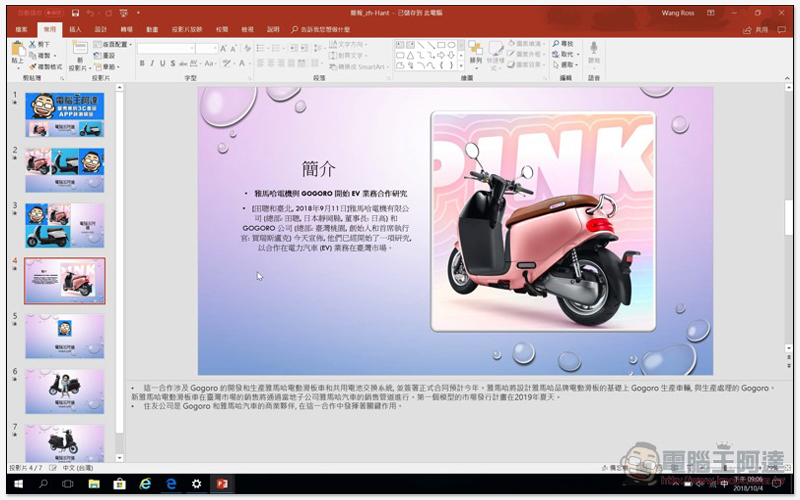This screenshot has height=500, width=800.
Task: Click the slide title 簡介
Action: click(x=318, y=168)
